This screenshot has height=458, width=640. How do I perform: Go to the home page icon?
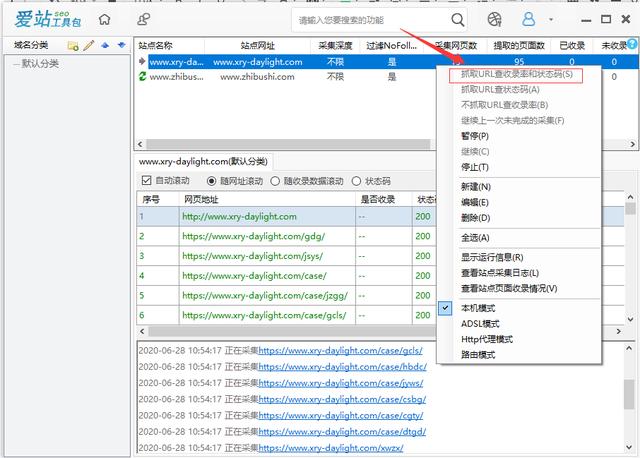pyautogui.click(x=105, y=19)
